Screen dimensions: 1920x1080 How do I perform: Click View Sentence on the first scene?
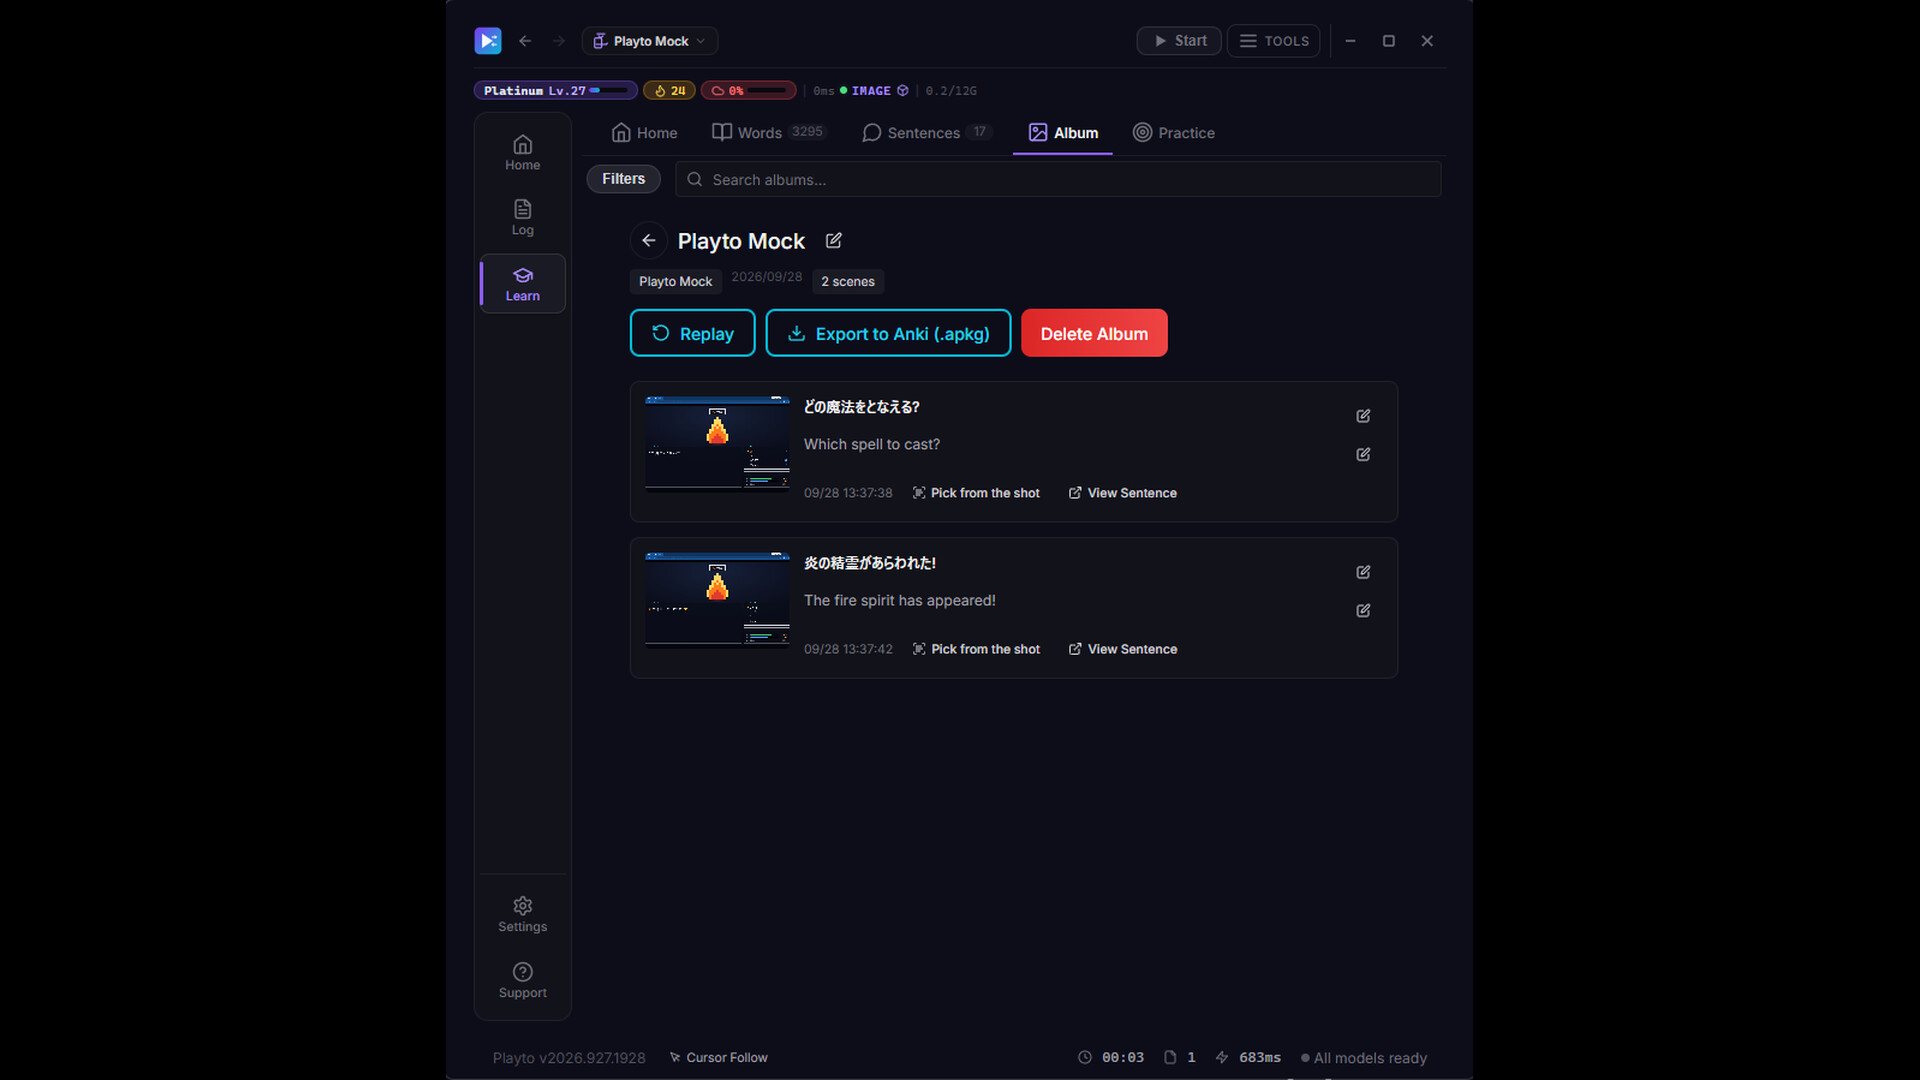1122,493
